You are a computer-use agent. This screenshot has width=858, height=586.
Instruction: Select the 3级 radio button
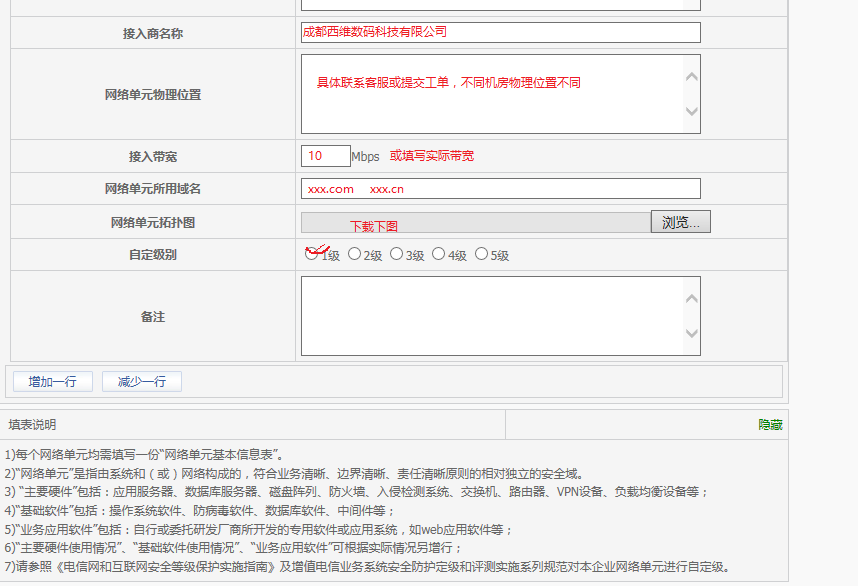tap(396, 254)
